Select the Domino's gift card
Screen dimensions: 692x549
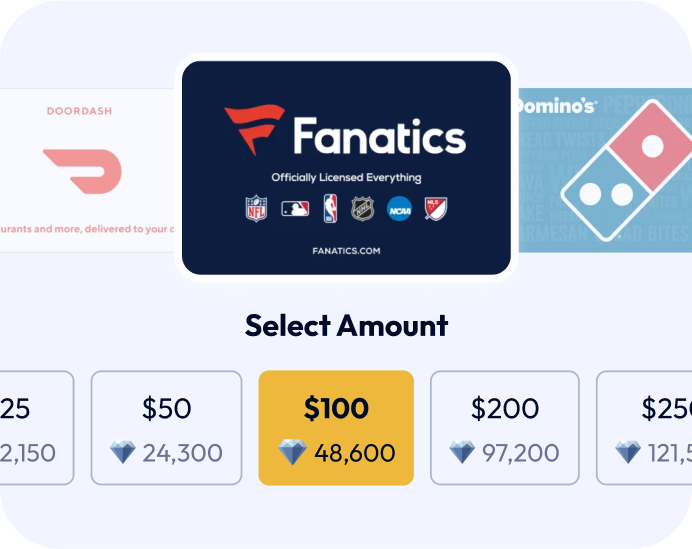tap(605, 170)
